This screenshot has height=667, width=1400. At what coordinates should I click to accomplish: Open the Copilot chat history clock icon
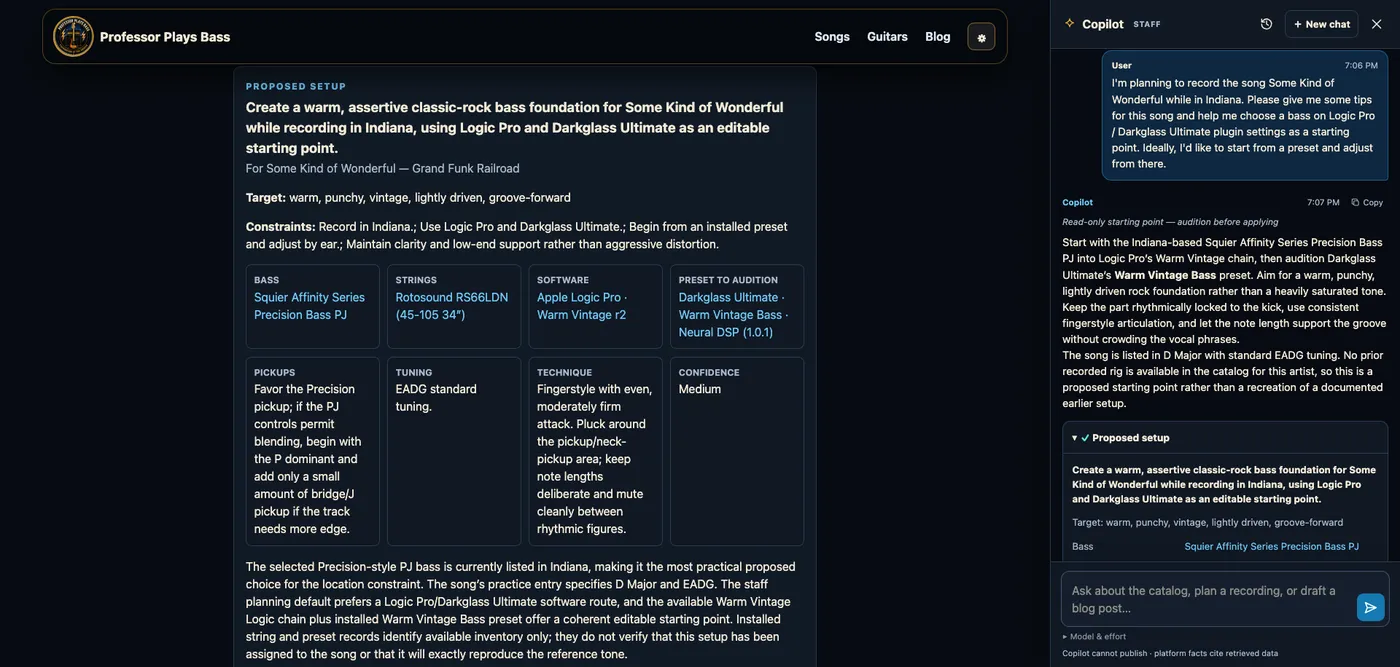pos(1266,24)
